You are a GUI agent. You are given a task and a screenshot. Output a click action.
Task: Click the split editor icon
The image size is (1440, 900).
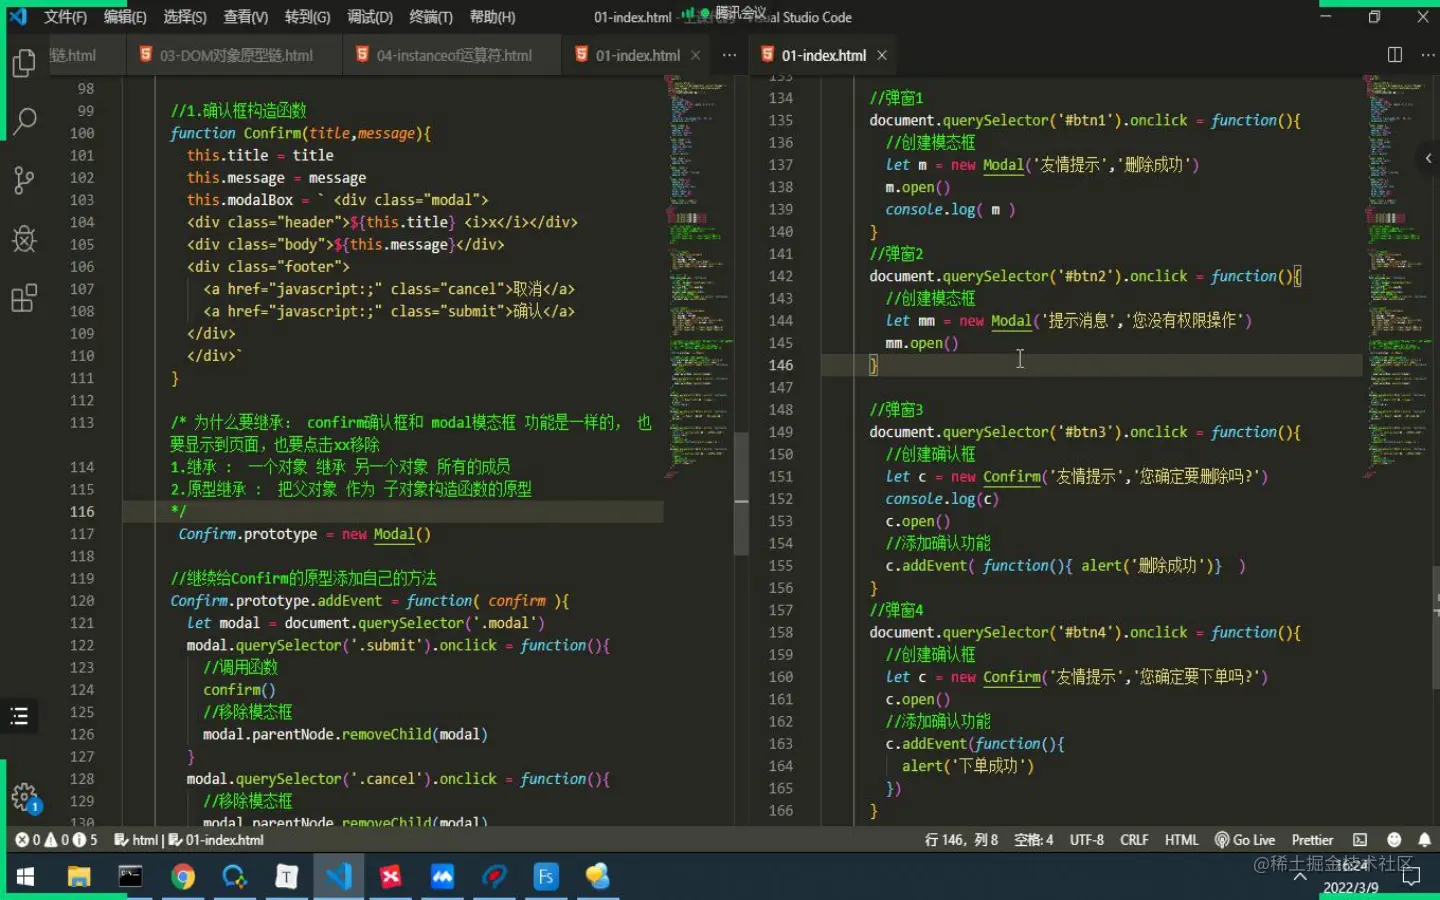(x=1394, y=55)
